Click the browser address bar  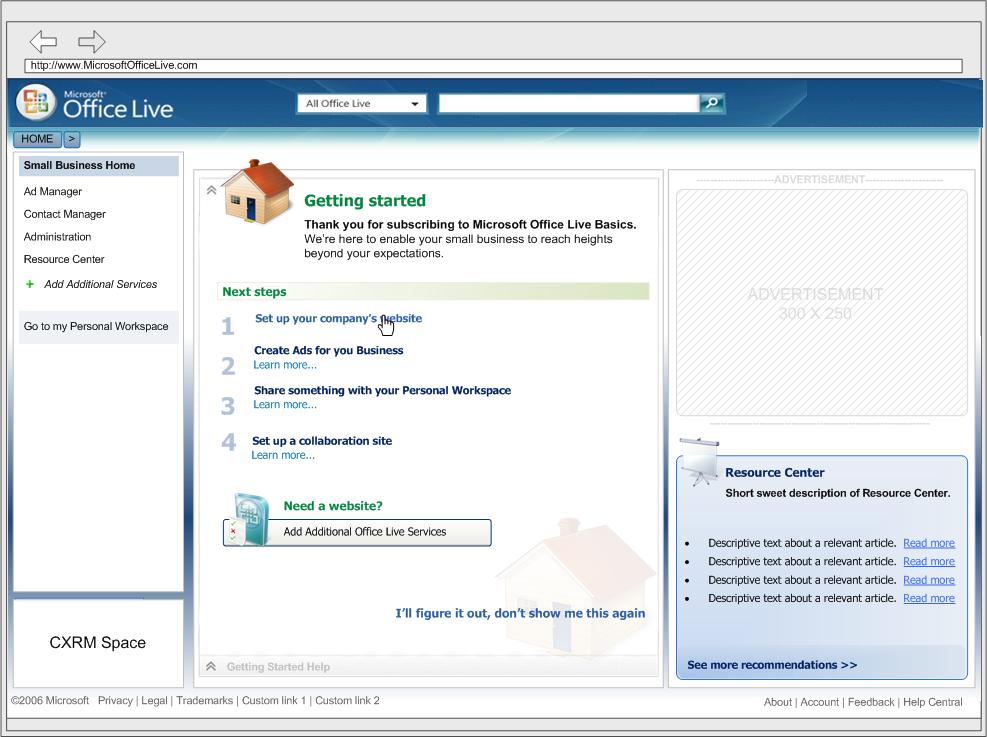click(494, 65)
